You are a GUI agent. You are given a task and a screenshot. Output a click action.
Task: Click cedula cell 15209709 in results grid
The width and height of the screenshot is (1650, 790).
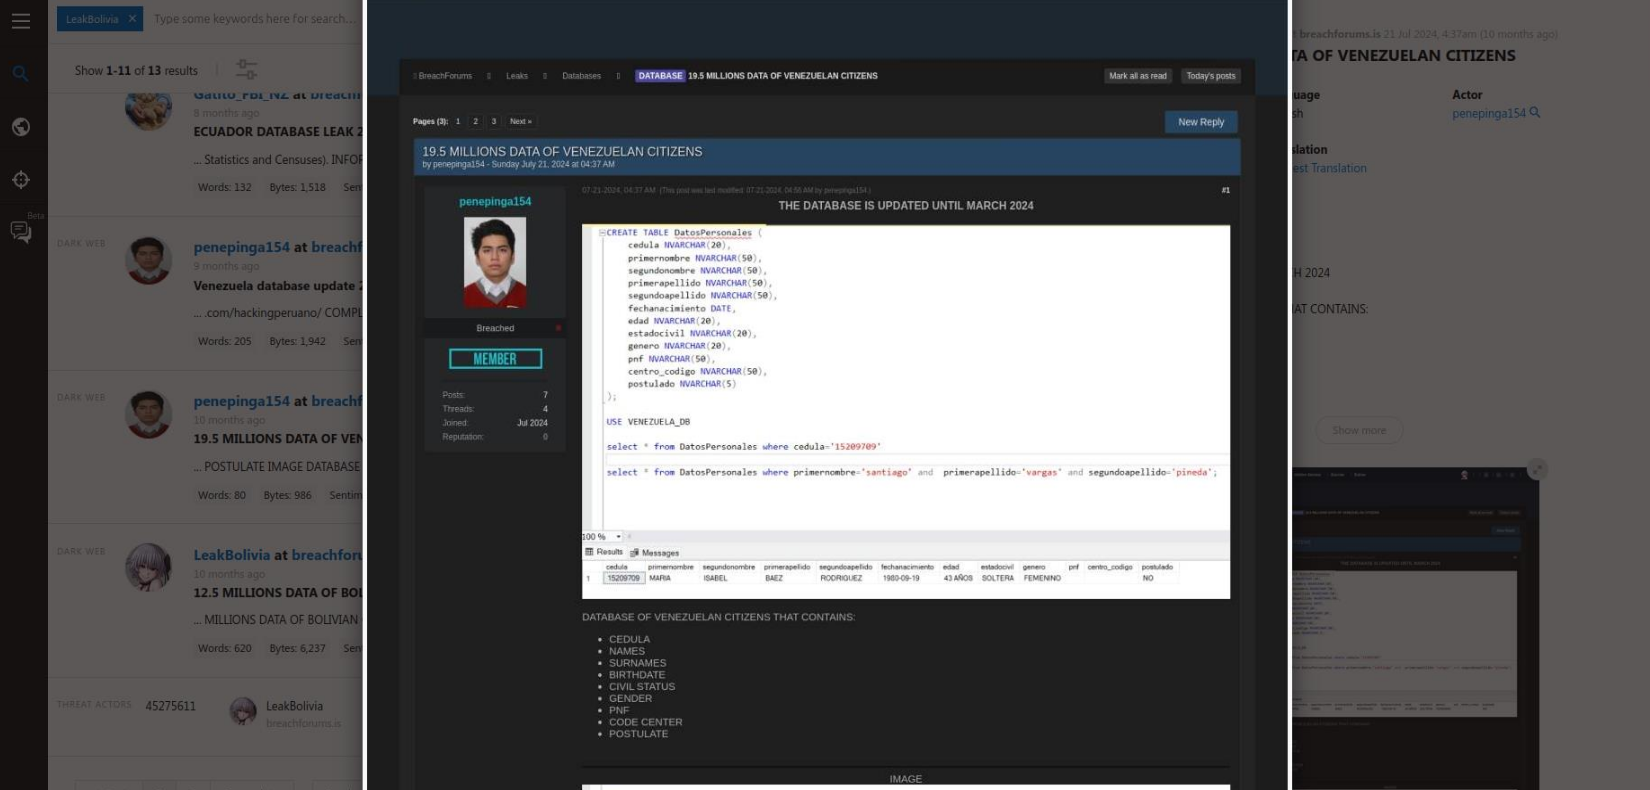(x=623, y=578)
